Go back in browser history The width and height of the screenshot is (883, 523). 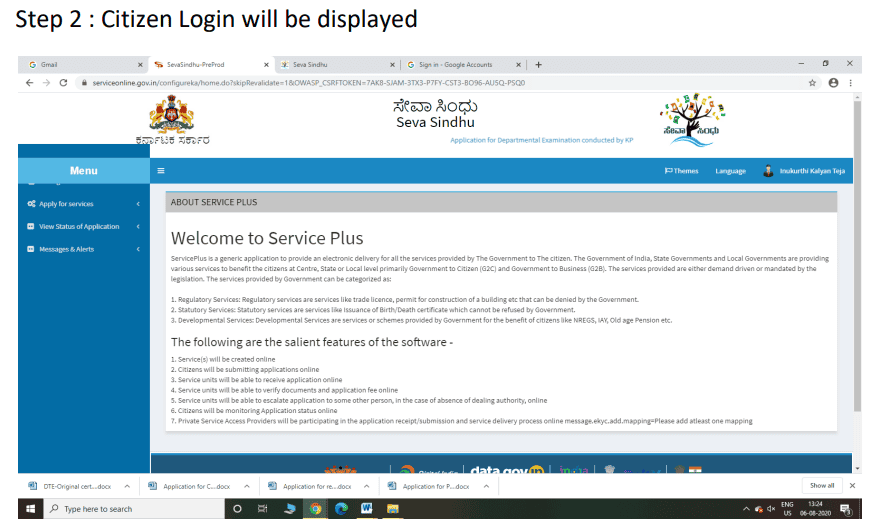tap(29, 83)
